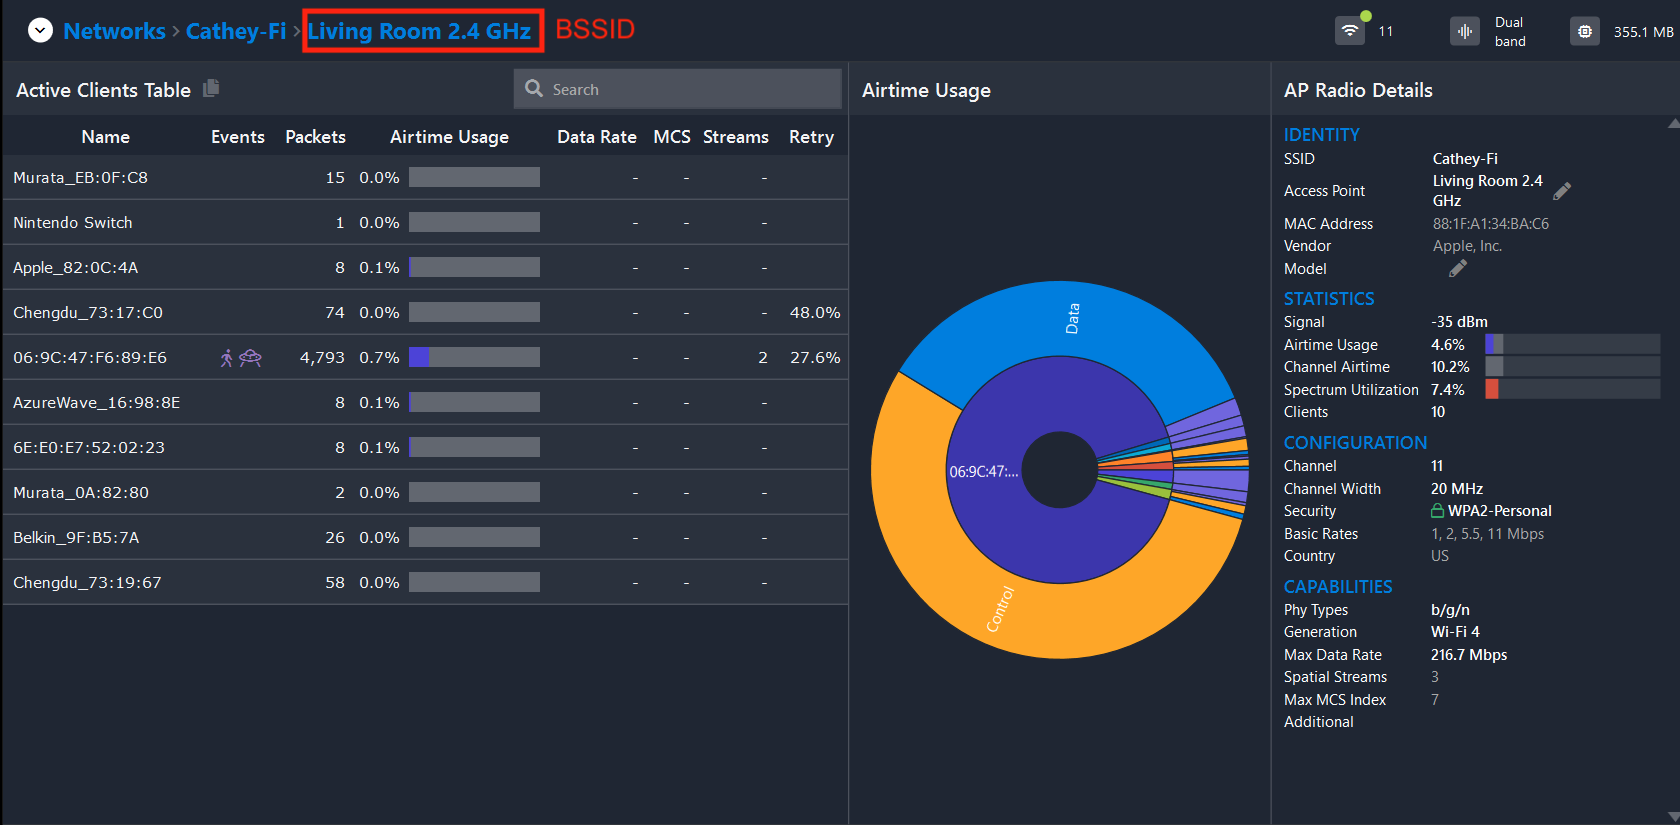Click the 48.0% retry value
The image size is (1680, 825).
(x=815, y=312)
